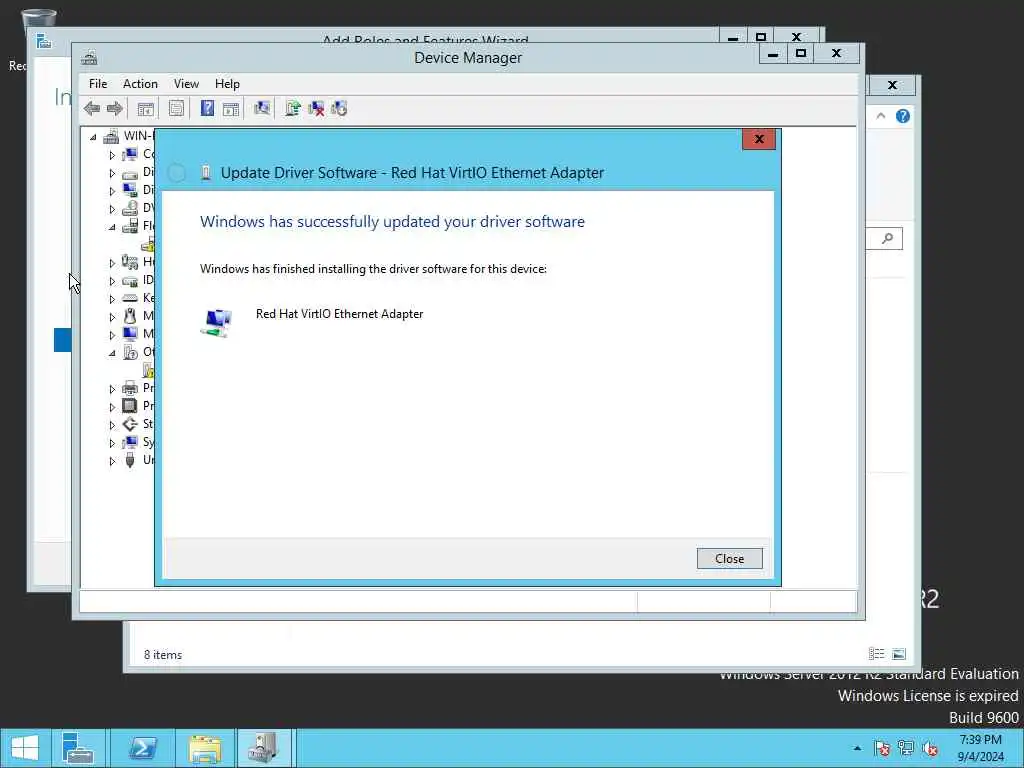Click the Disable device icon with down arrow
This screenshot has width=1024, height=768.
[x=339, y=108]
